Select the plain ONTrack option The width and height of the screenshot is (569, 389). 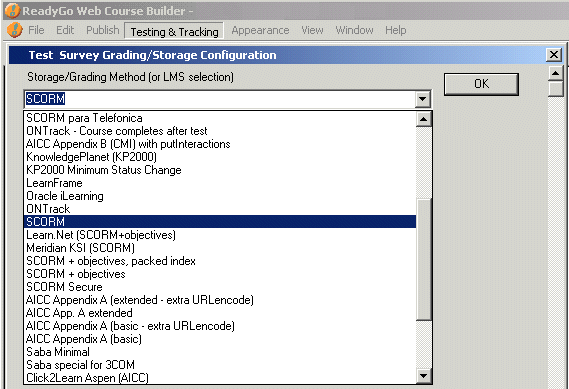[x=220, y=209]
